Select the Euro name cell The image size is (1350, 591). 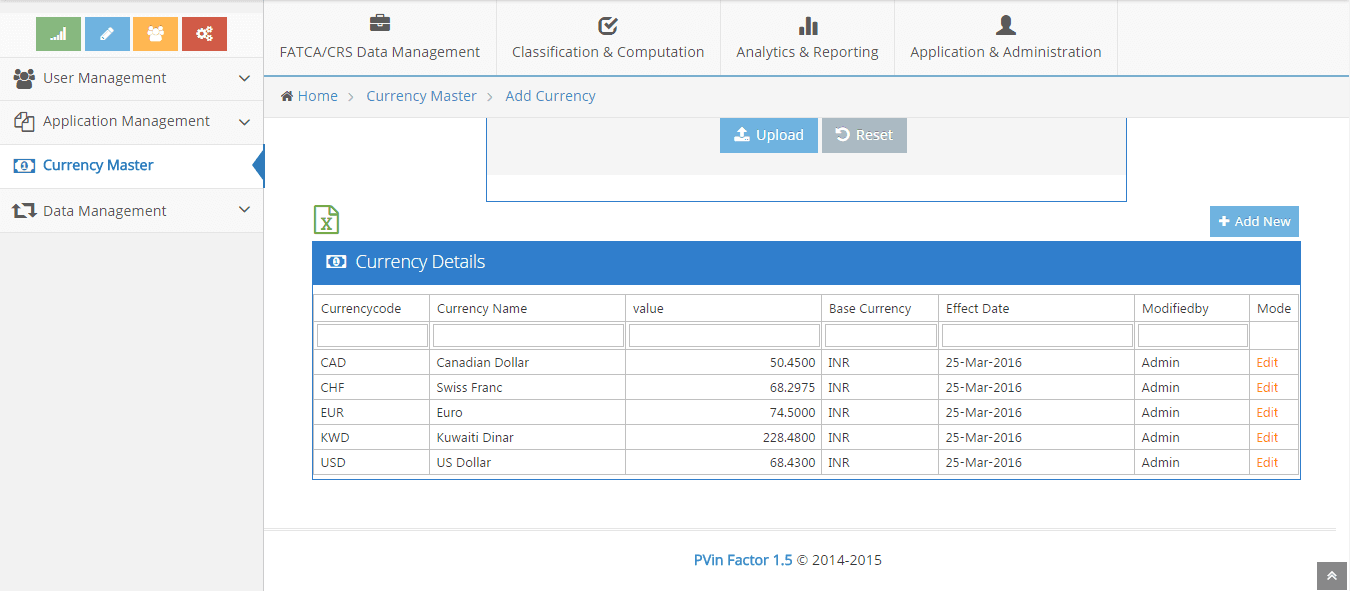coord(528,413)
